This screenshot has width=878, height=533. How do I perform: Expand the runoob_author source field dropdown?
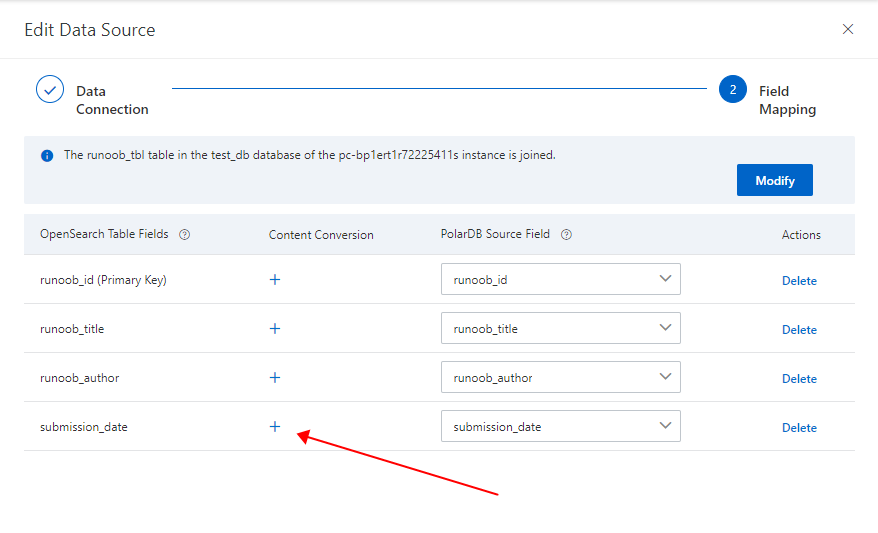[560, 378]
